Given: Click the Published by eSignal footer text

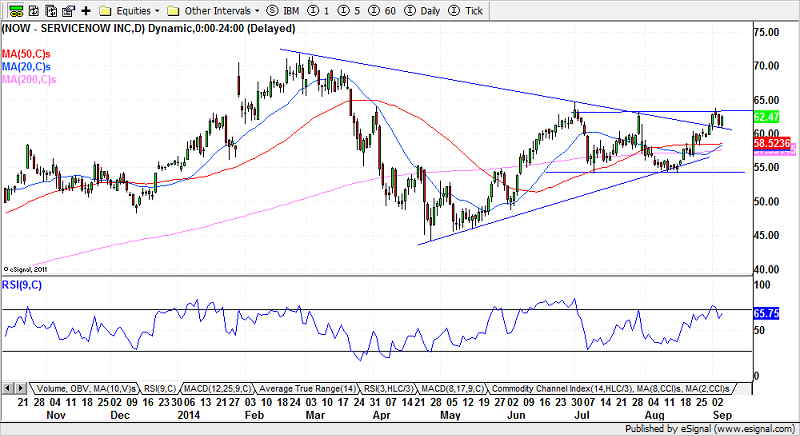Looking at the screenshot, I should 710,429.
